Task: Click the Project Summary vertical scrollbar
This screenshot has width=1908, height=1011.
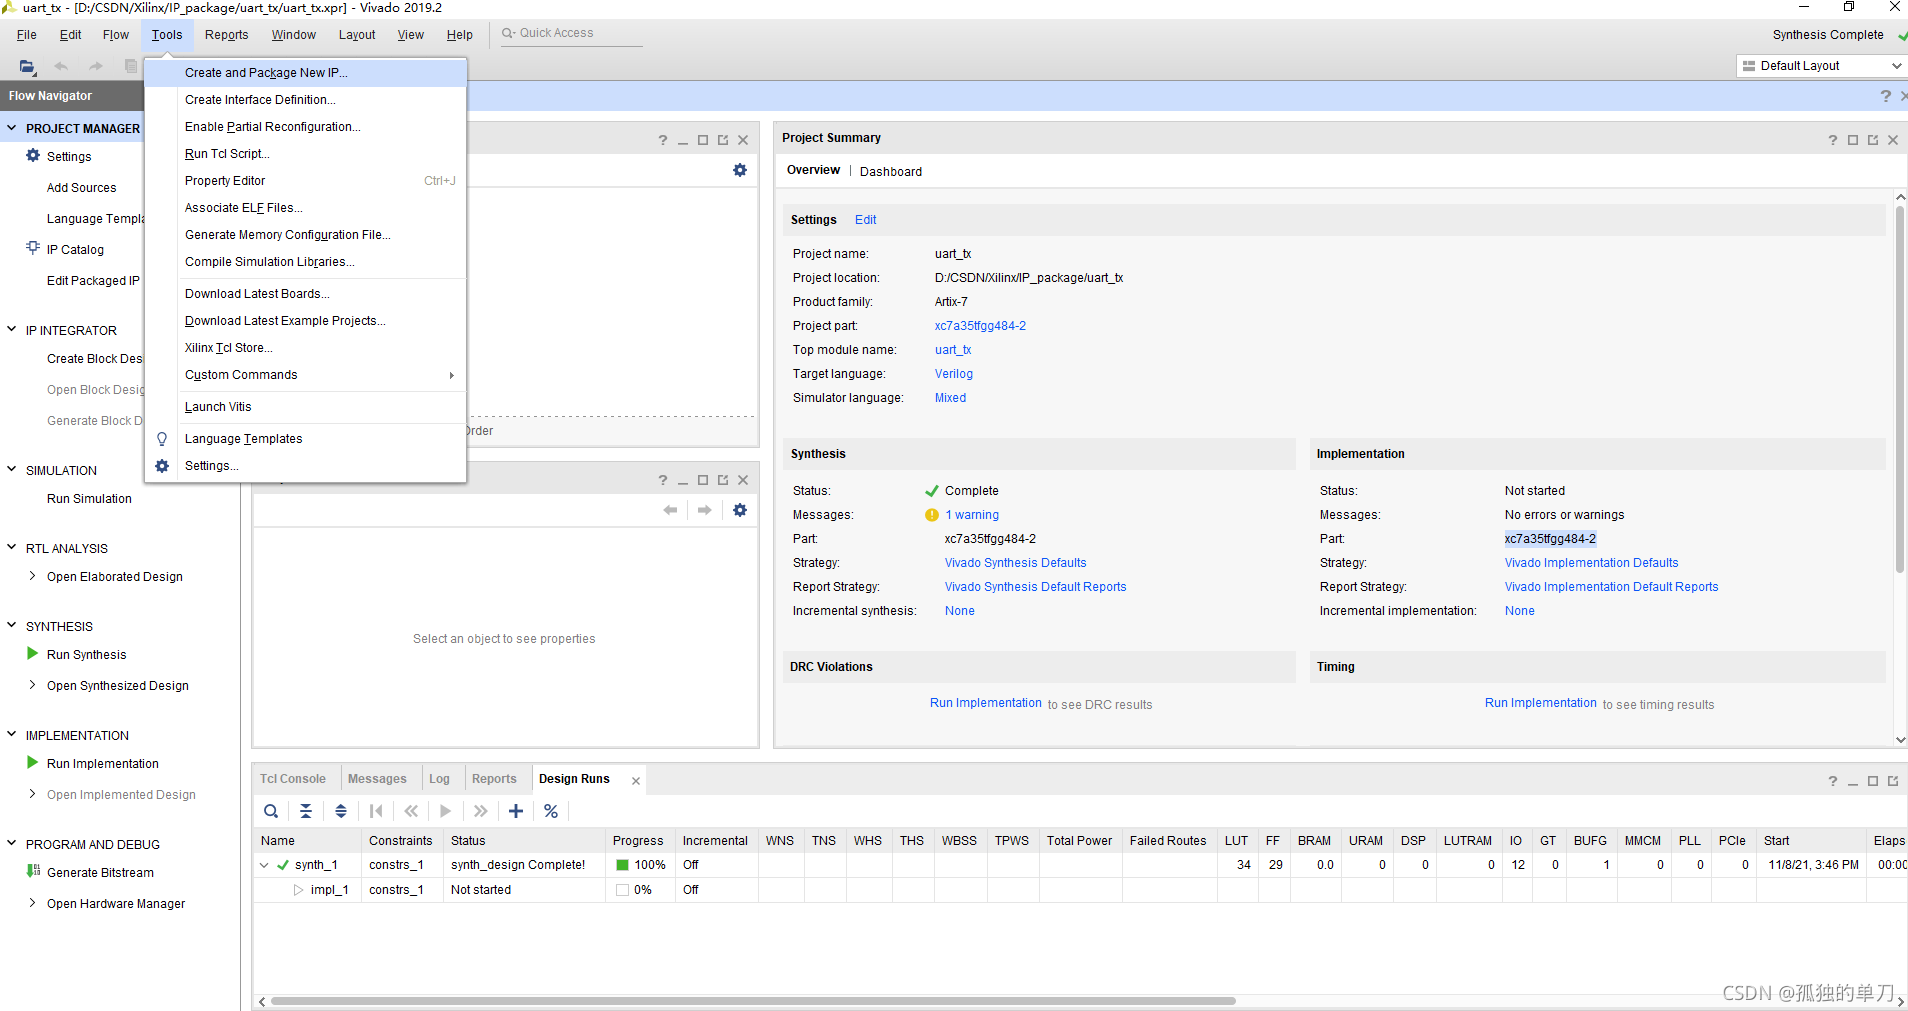Action: [x=1900, y=390]
